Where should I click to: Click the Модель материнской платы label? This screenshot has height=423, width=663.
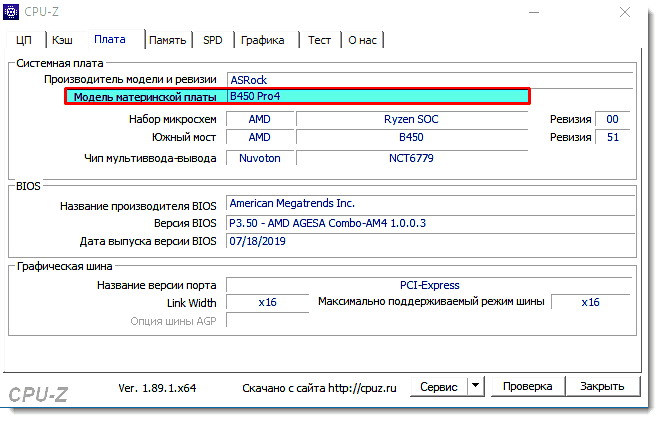pyautogui.click(x=145, y=97)
